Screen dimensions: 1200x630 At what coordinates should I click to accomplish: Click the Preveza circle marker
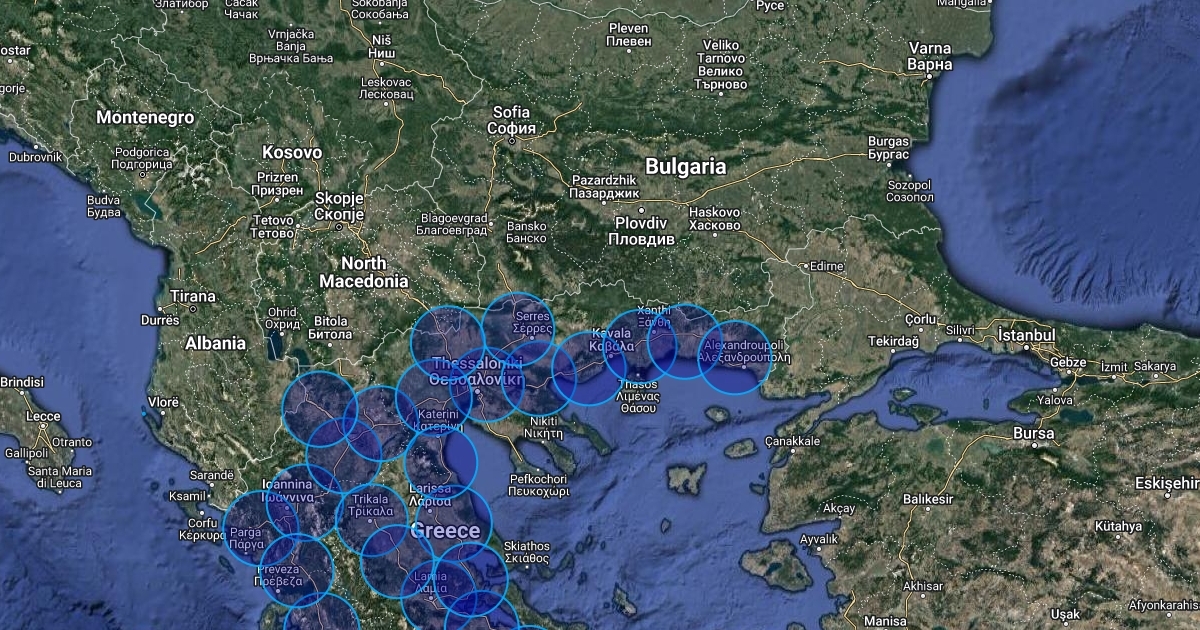297,571
